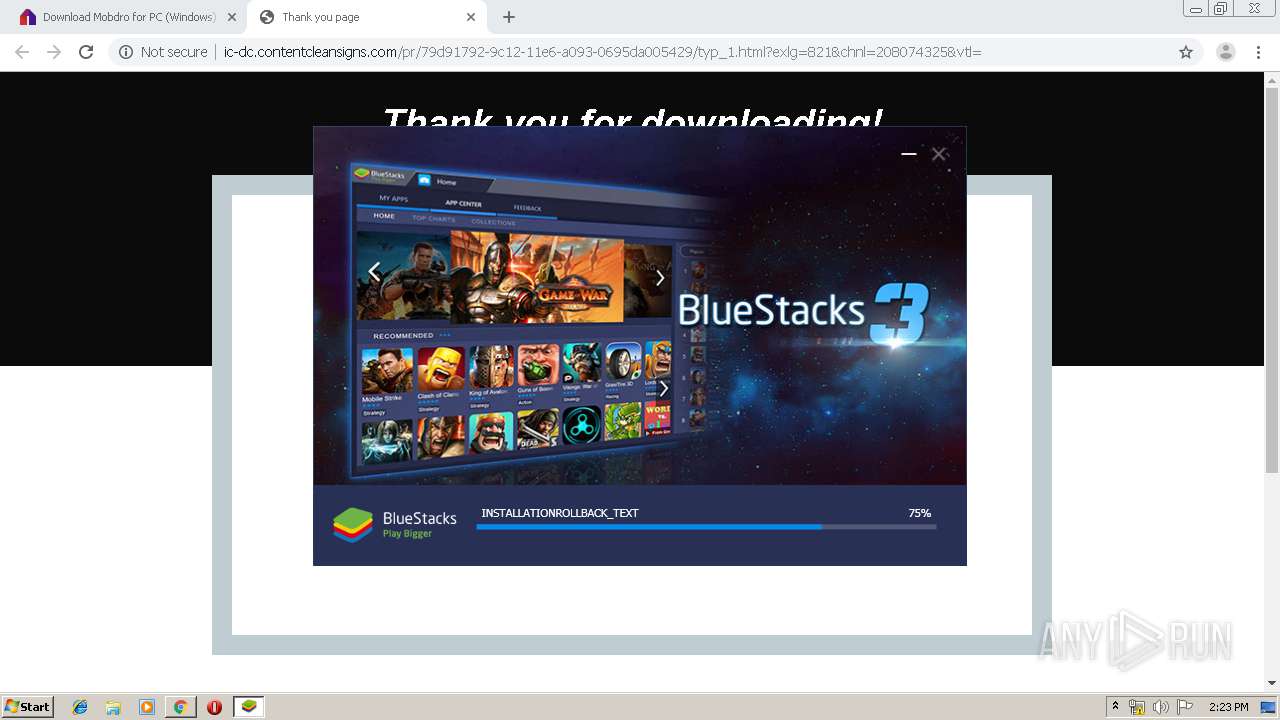This screenshot has width=1280, height=720.
Task: Bookmark this page with the star icon
Action: point(1186,52)
